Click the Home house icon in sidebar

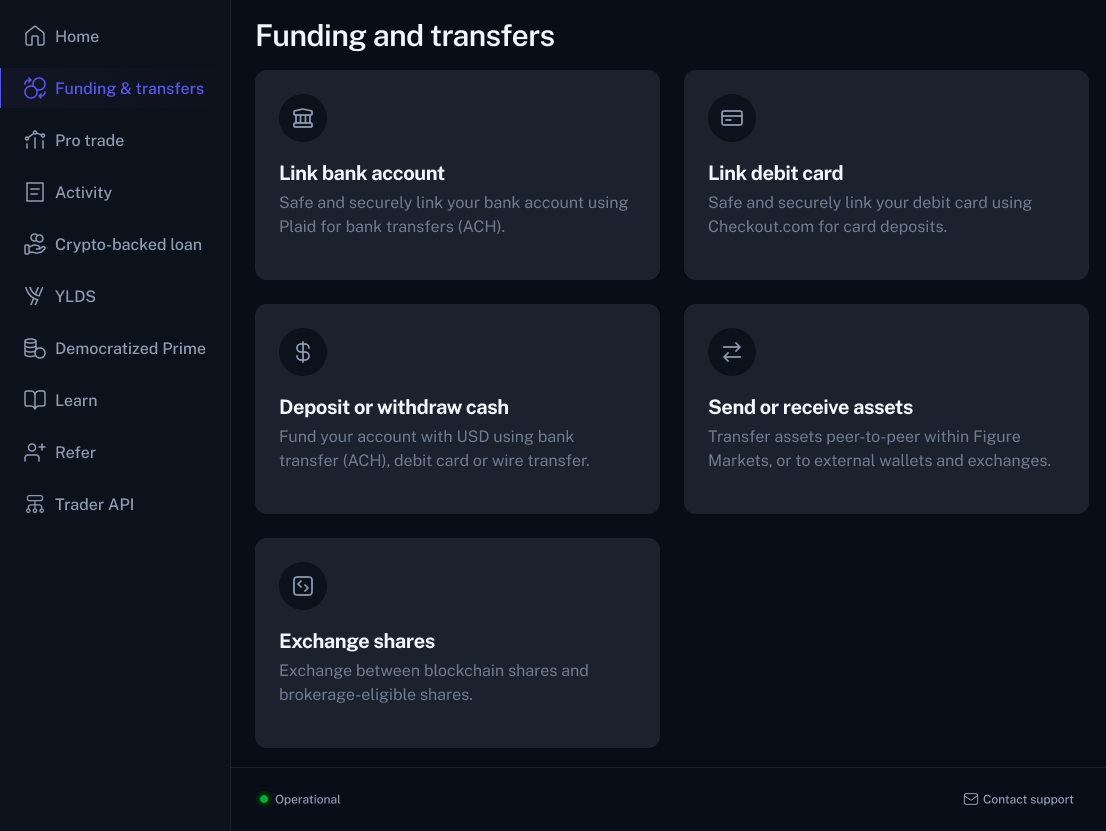pos(35,36)
